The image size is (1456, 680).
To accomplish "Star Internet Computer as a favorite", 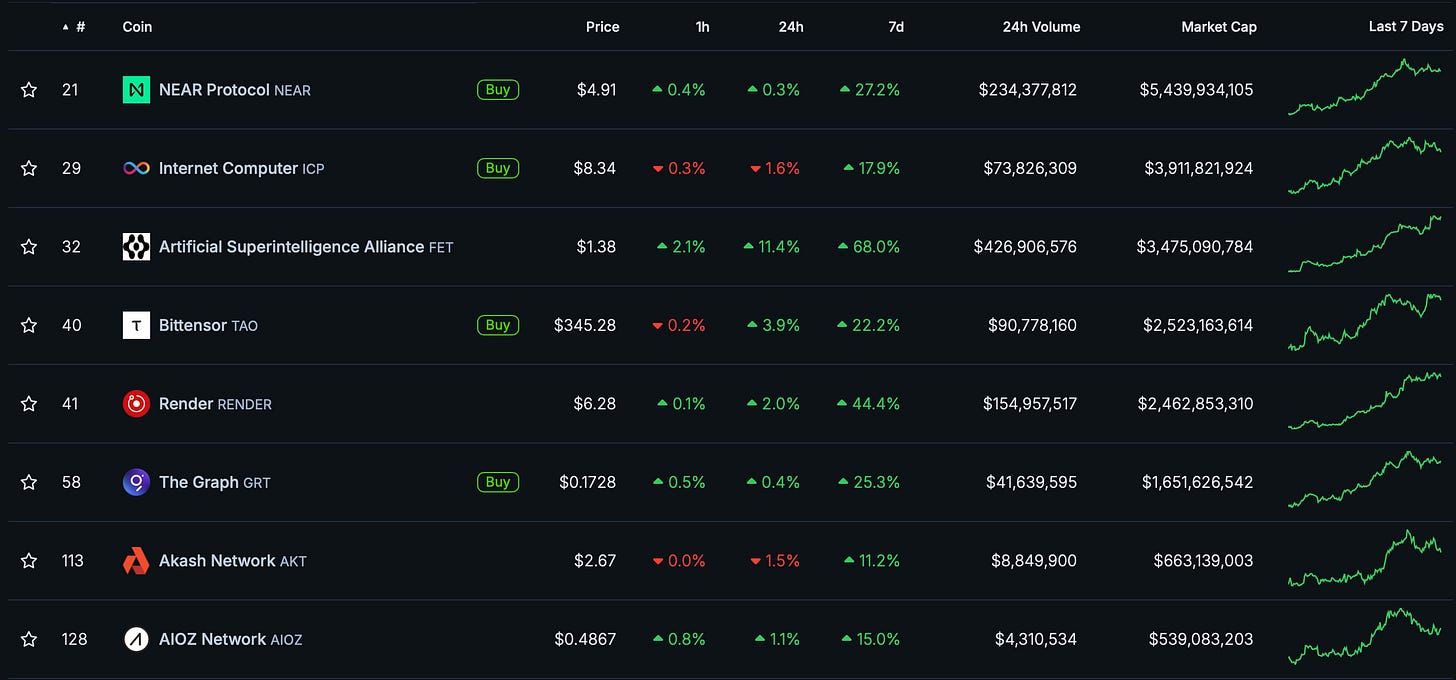I will (29, 168).
